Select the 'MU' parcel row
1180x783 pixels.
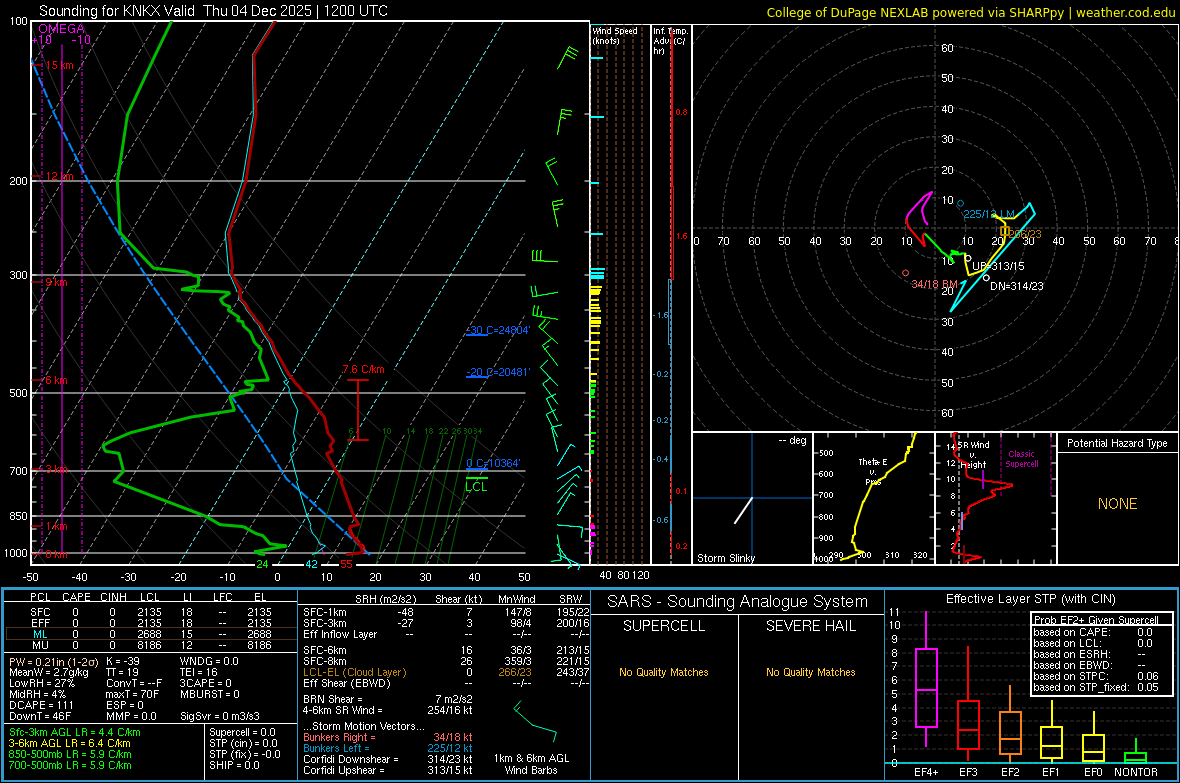[x=151, y=645]
